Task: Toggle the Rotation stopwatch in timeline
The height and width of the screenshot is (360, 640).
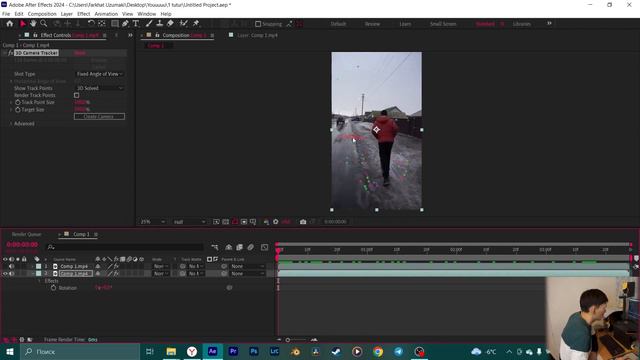Action: [53, 288]
